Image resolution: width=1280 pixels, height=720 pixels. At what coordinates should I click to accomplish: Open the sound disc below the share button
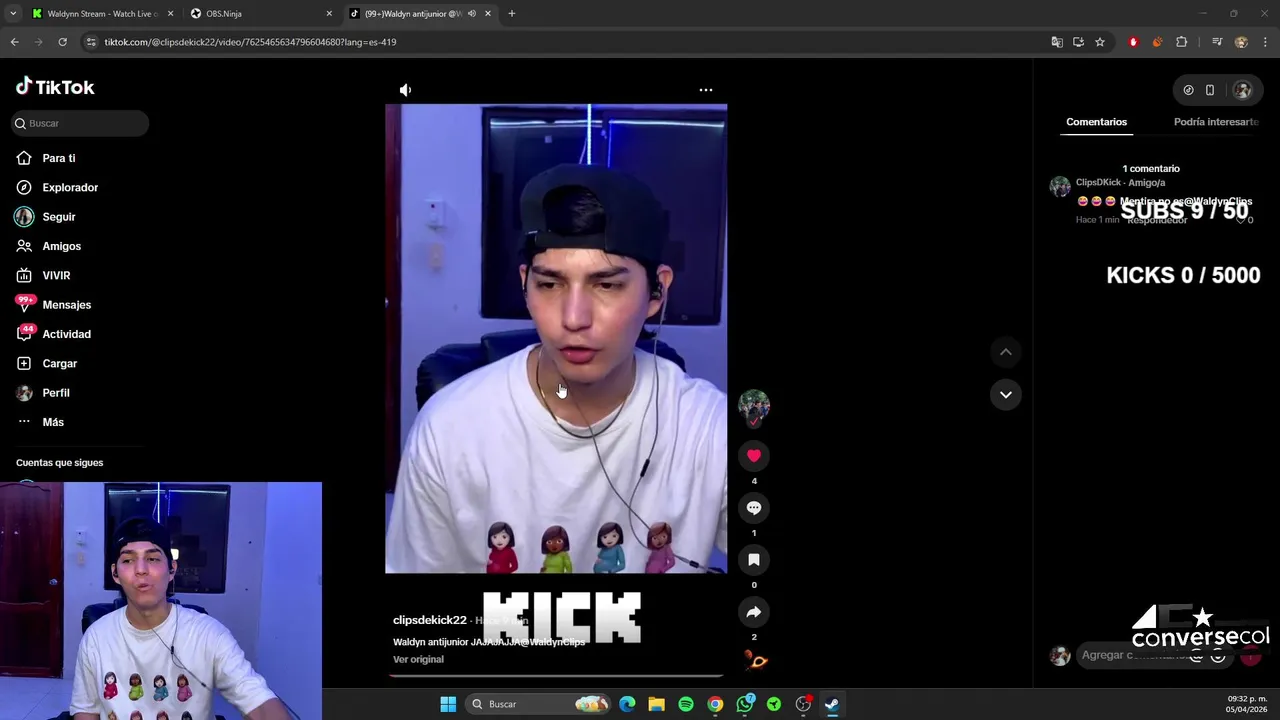click(x=756, y=660)
